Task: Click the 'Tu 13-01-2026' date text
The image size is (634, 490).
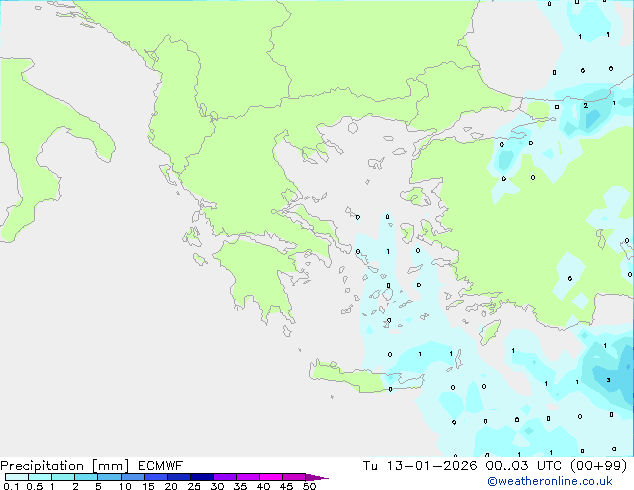Action: [x=420, y=466]
